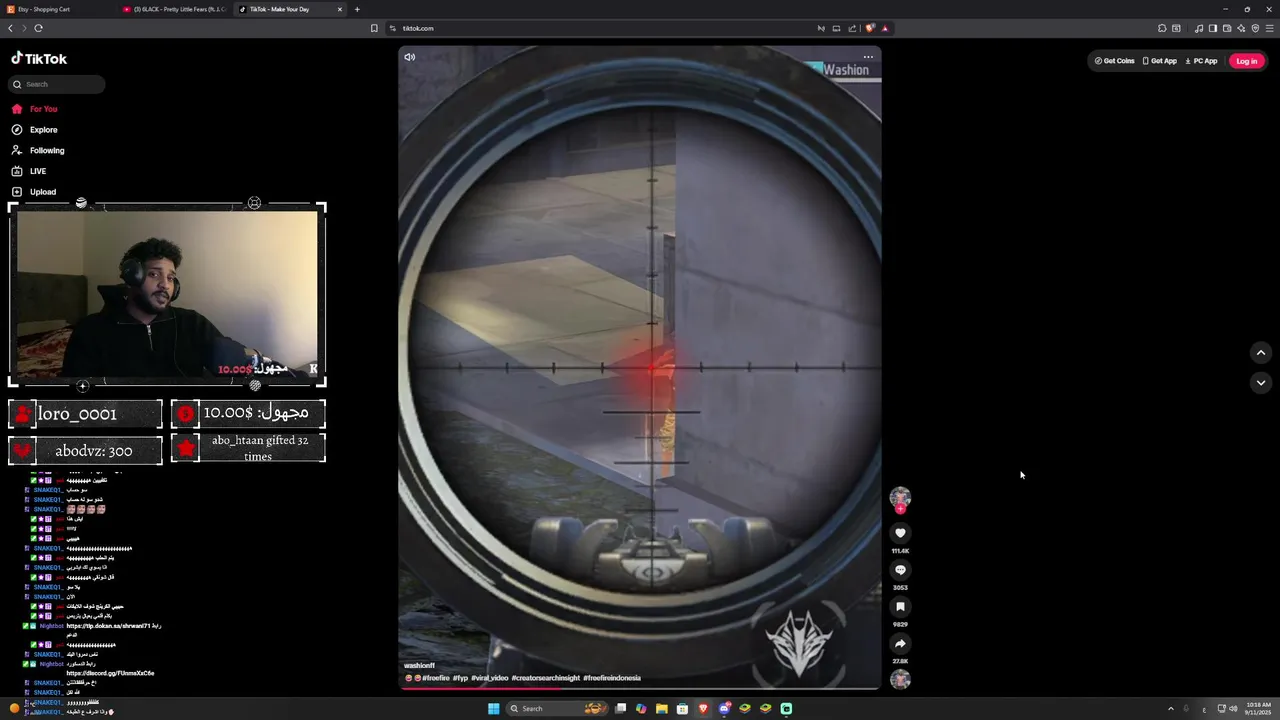Screen dimensions: 1280x720
Task: Click the Brave Rewards triangle icon
Action: tap(884, 28)
